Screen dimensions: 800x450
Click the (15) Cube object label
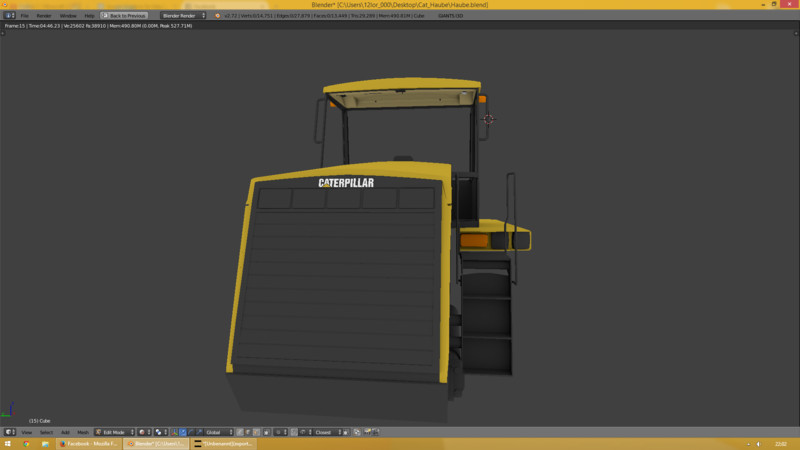(x=39, y=421)
